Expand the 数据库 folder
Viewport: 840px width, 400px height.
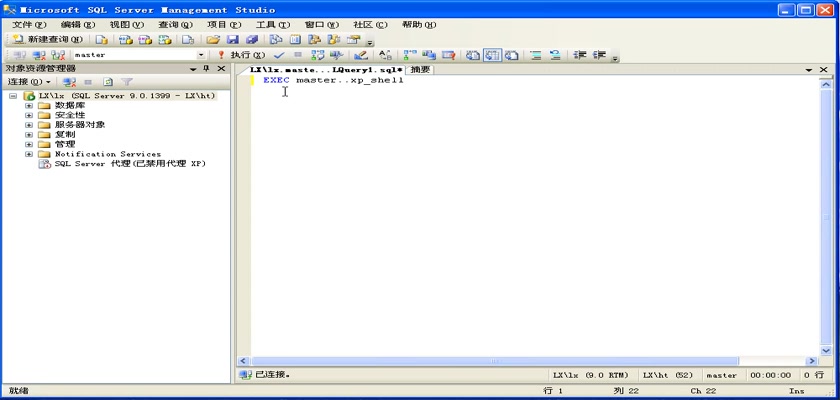pyautogui.click(x=29, y=105)
